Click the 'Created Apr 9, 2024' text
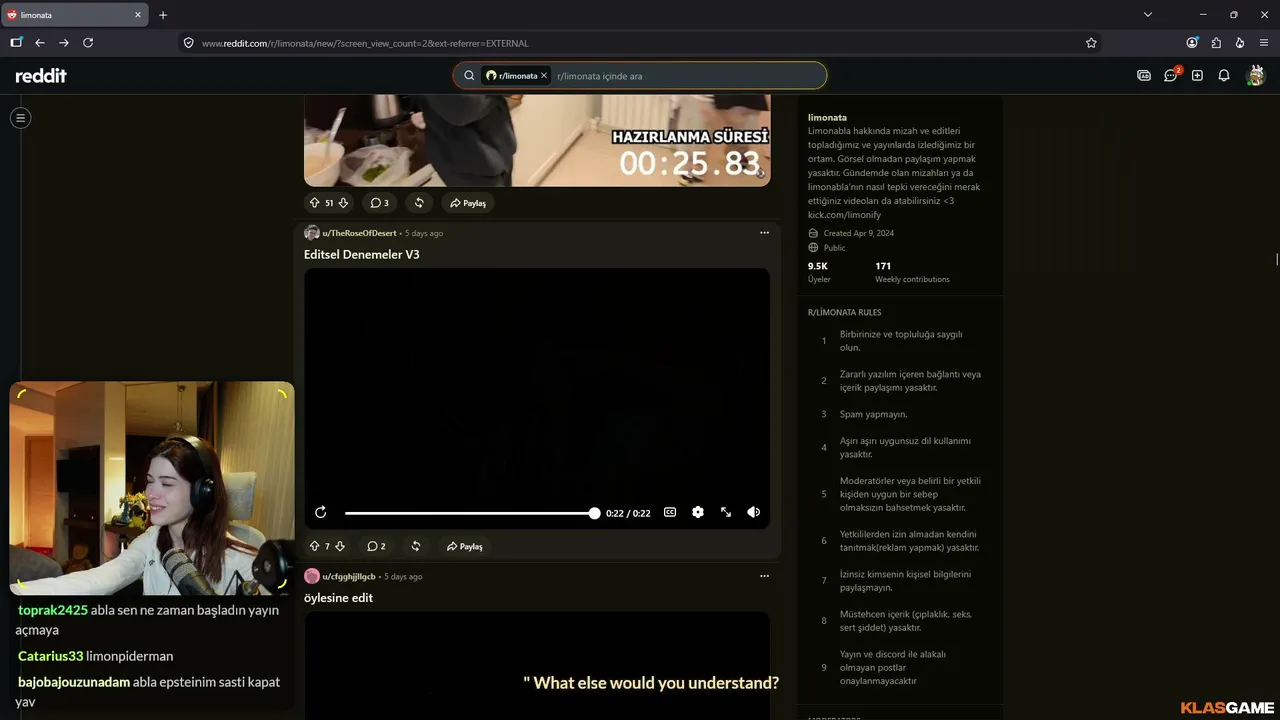This screenshot has height=720, width=1280. click(x=859, y=233)
